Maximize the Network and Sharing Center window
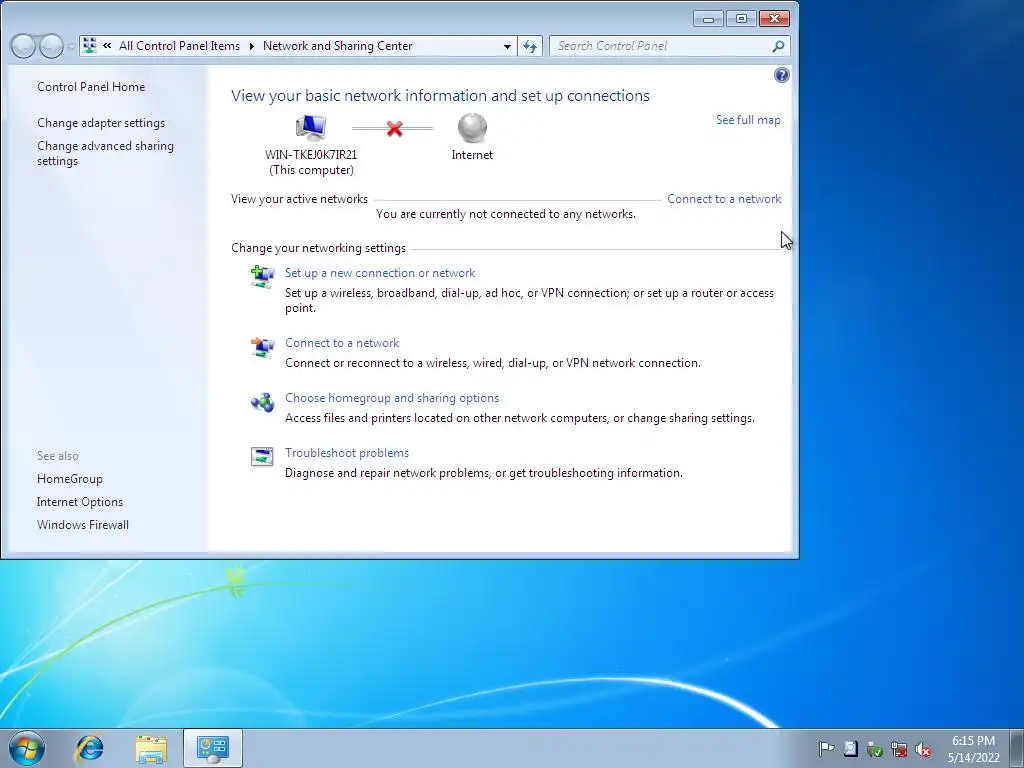Screen dimensions: 1024x768 click(741, 19)
